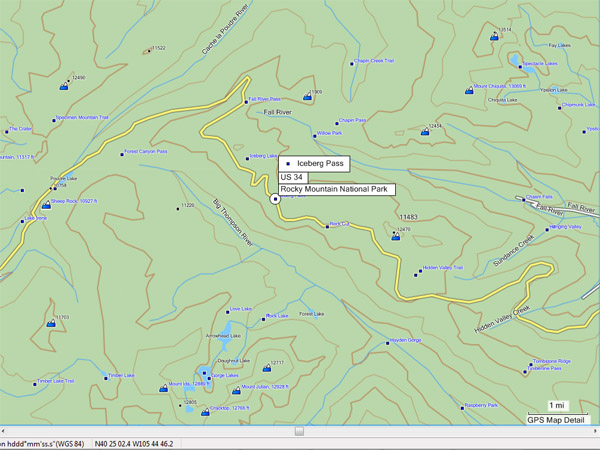The image size is (600, 450).
Task: Click the GPS Map Detail label
Action: [x=556, y=420]
